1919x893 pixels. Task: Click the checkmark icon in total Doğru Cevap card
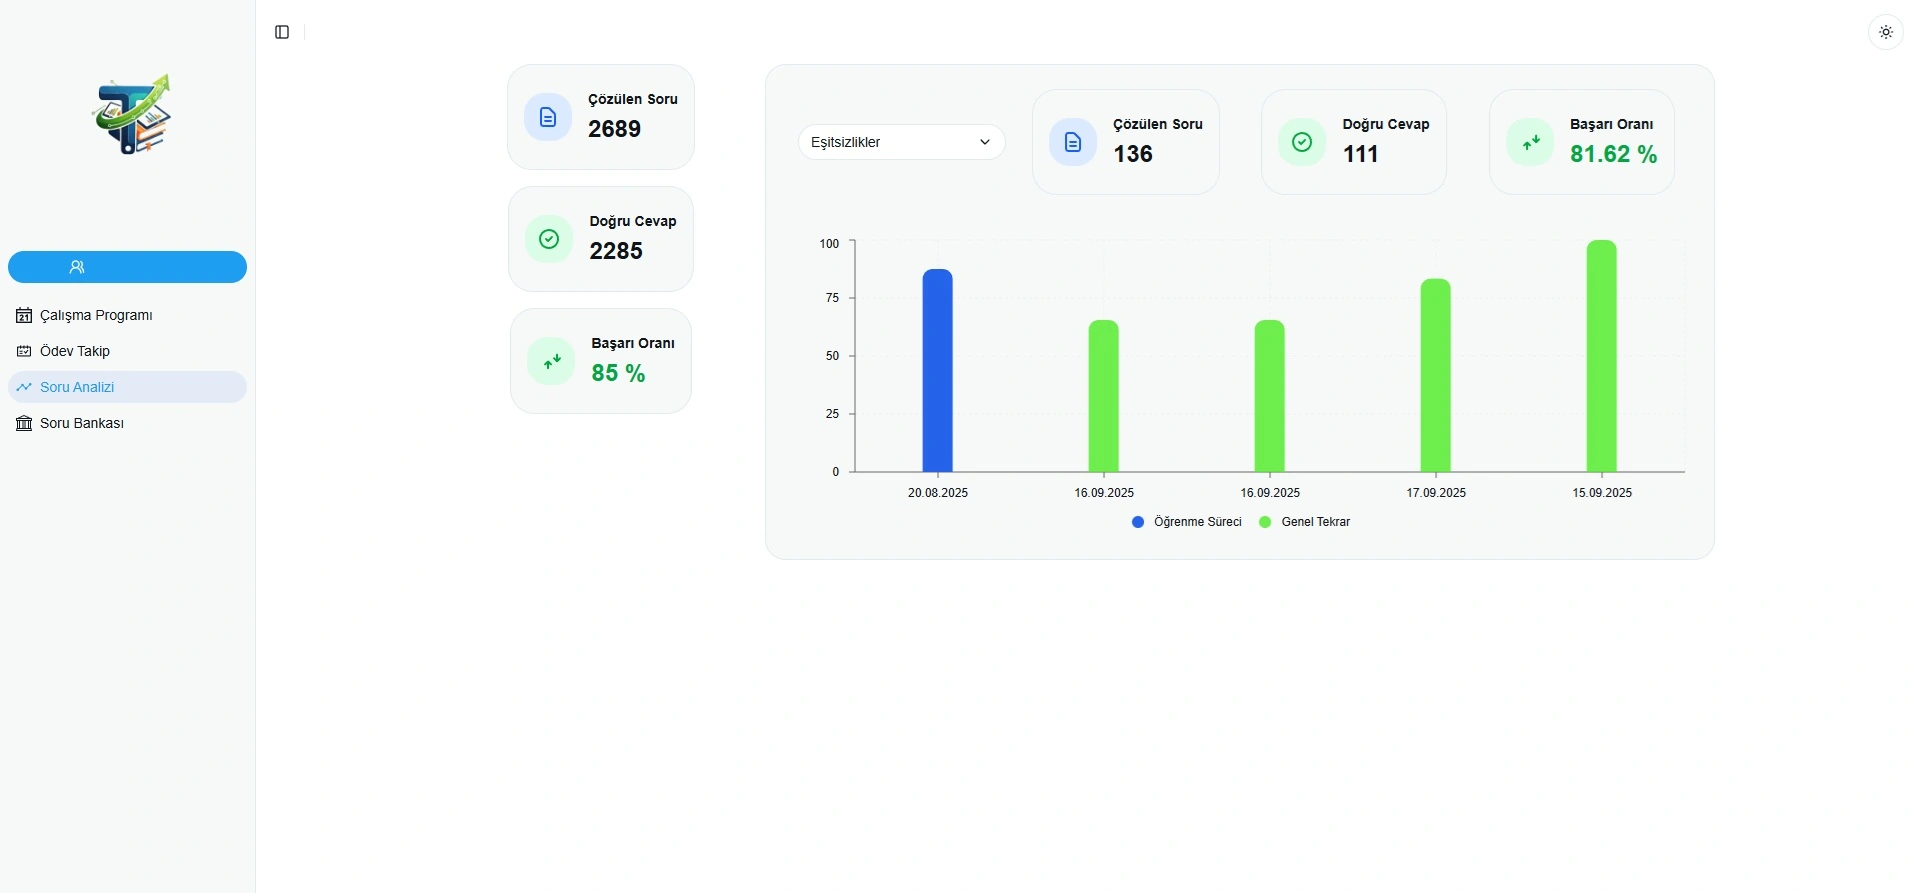tap(549, 239)
